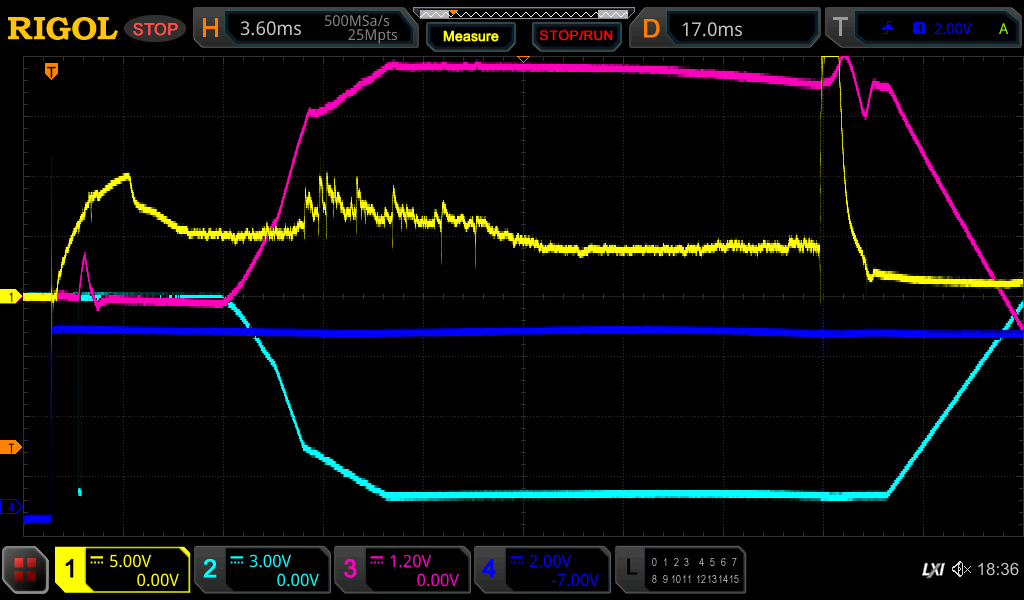The width and height of the screenshot is (1024, 600).
Task: Open the trigger settings showing 2.00V
Action: [x=923, y=29]
